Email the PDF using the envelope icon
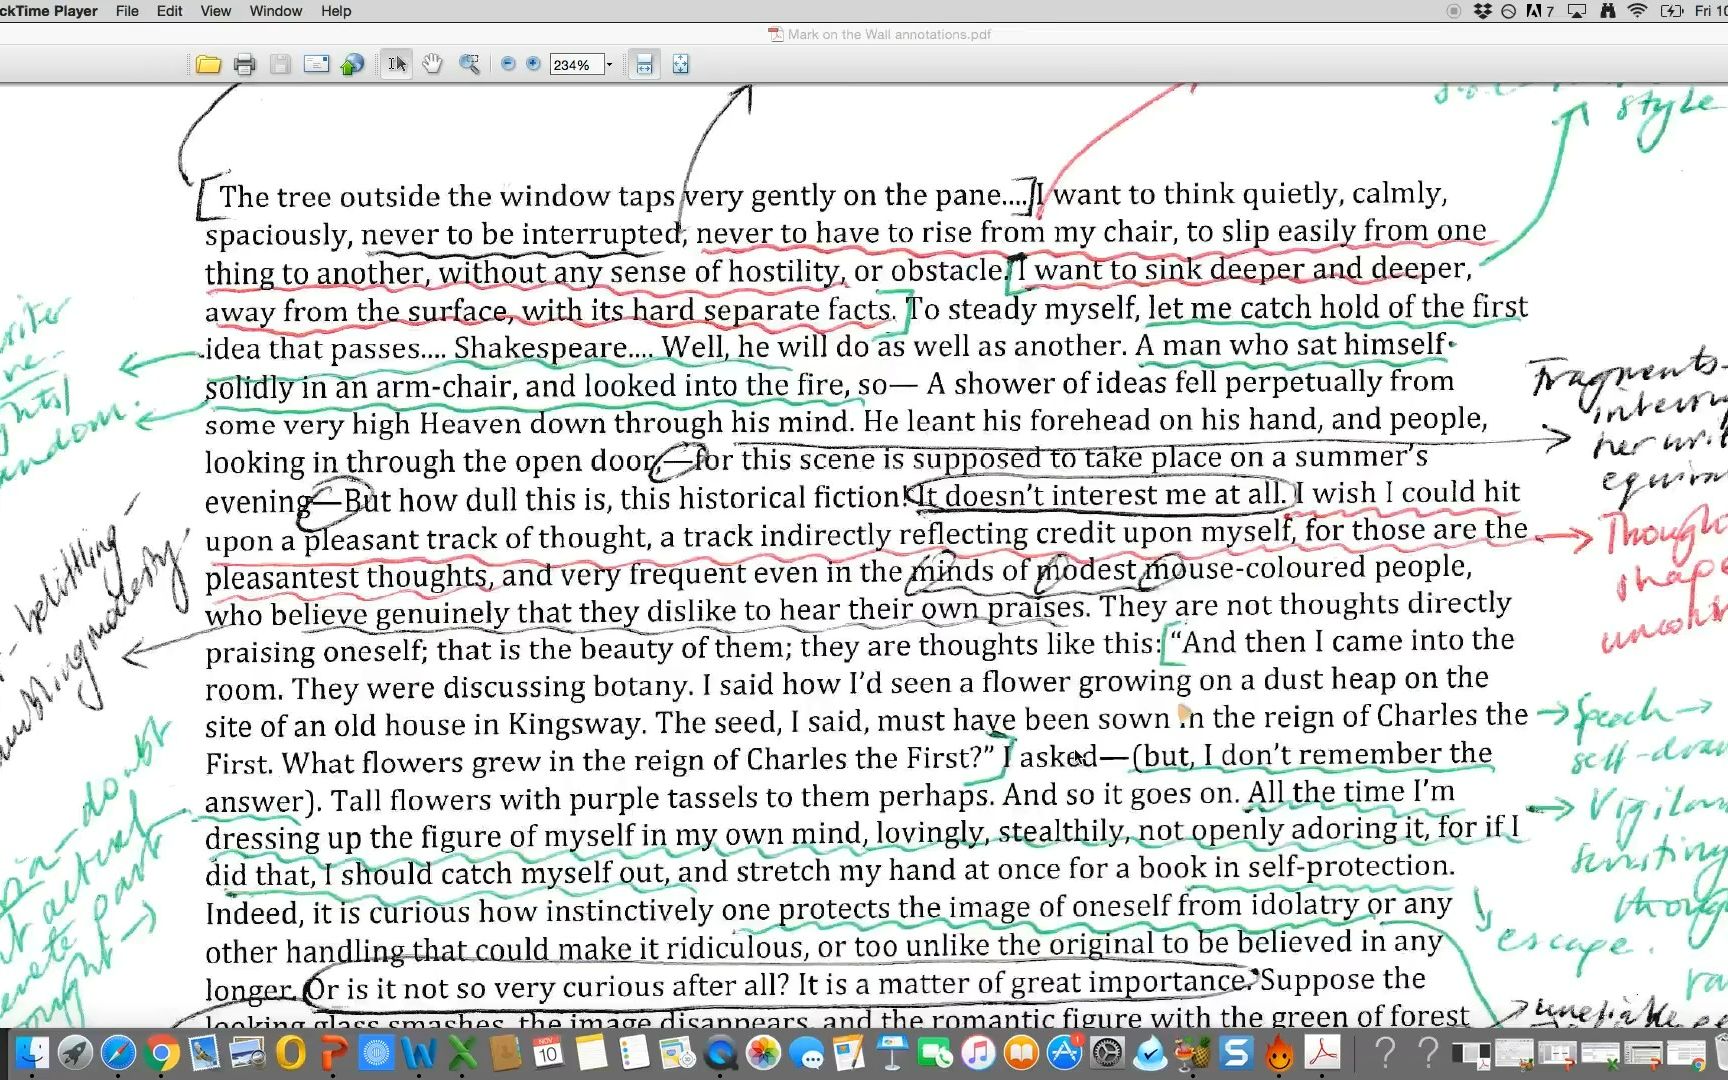This screenshot has height=1080, width=1728. coord(316,65)
